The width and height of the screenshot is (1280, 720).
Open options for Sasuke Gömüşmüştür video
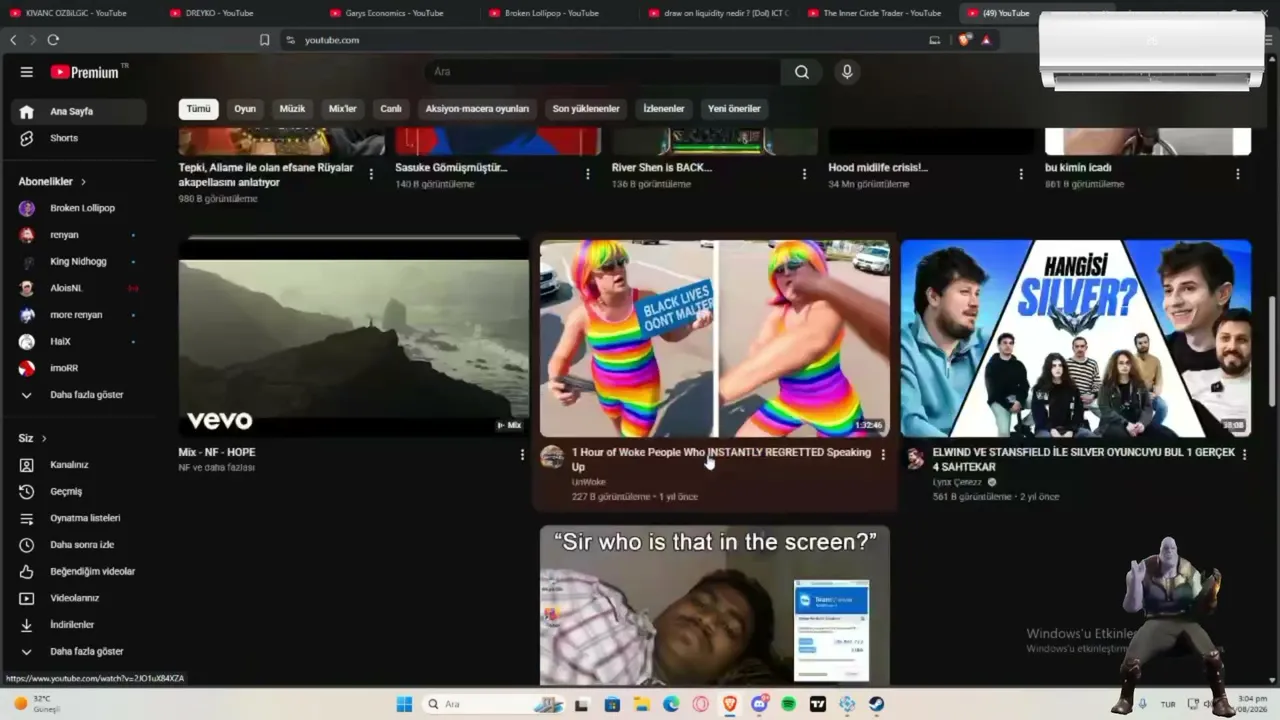coord(588,174)
